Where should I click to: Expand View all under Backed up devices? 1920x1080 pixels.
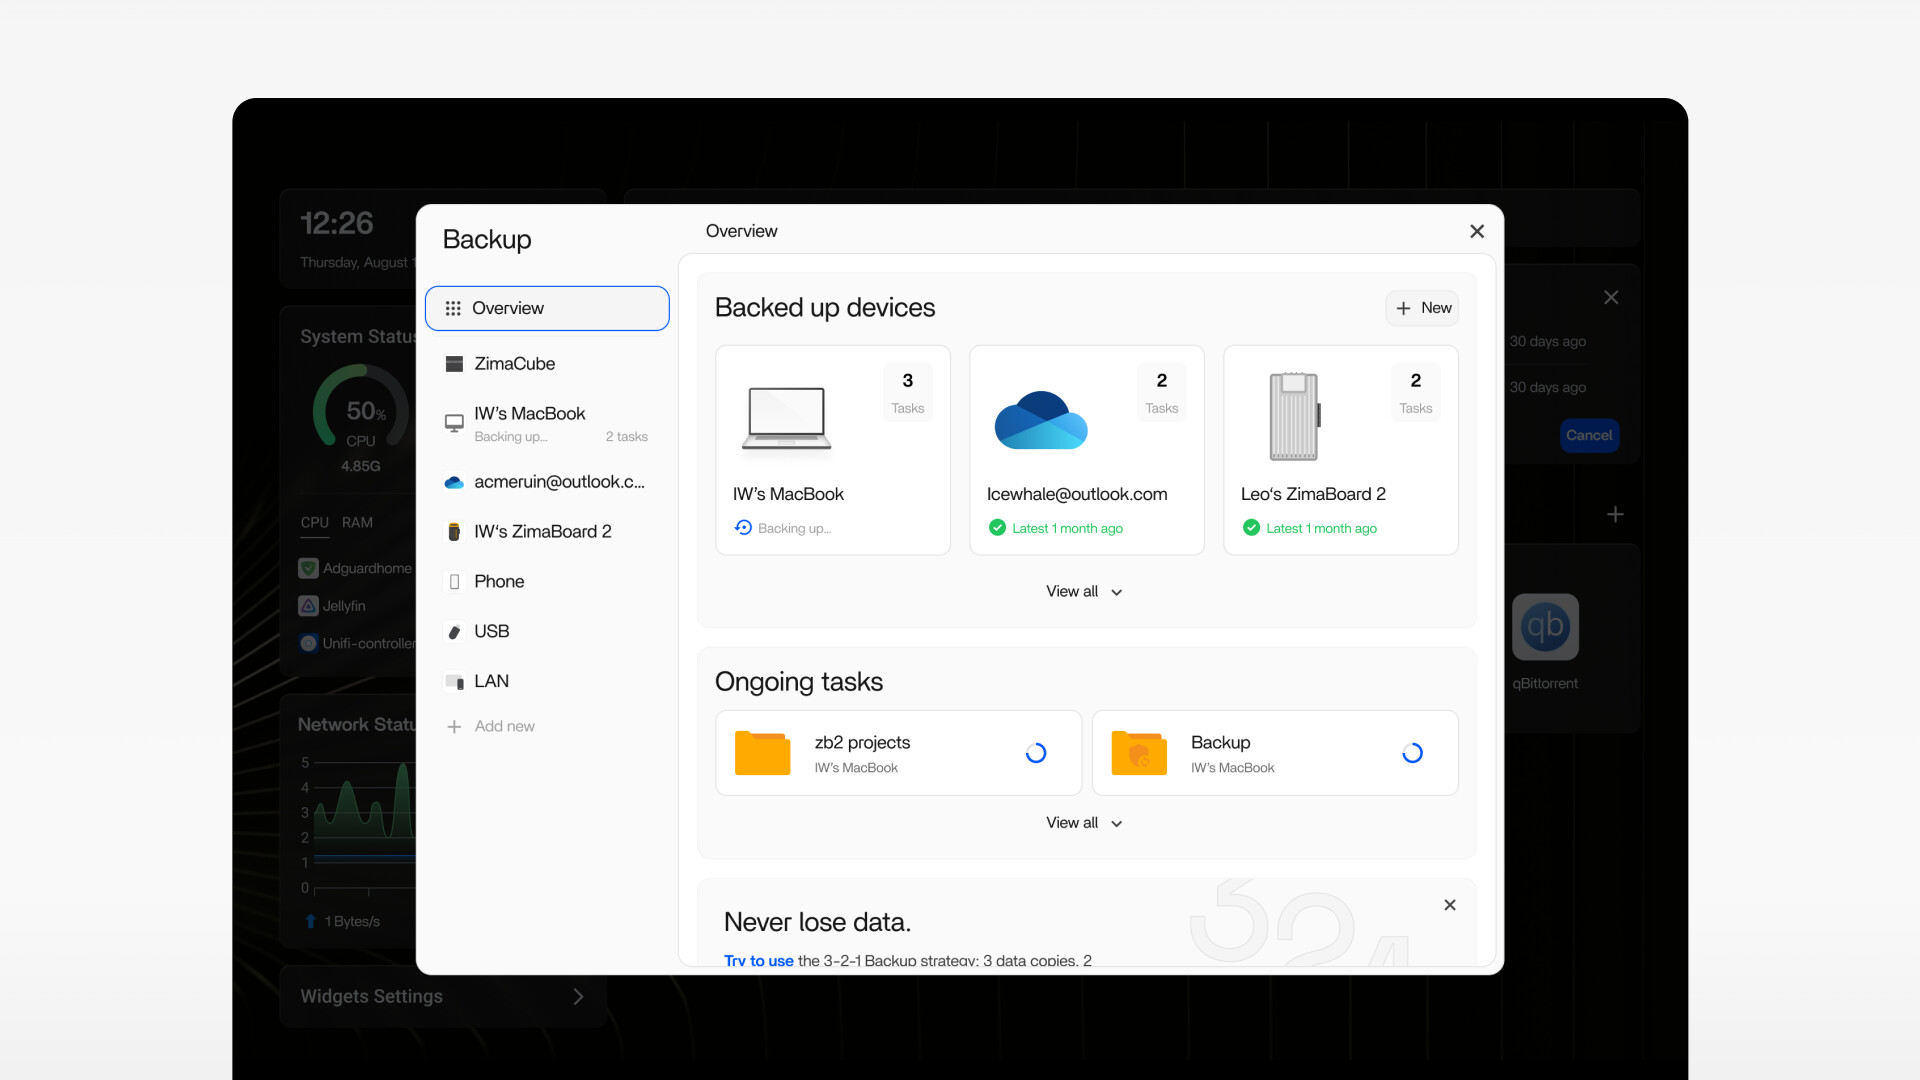click(1084, 592)
